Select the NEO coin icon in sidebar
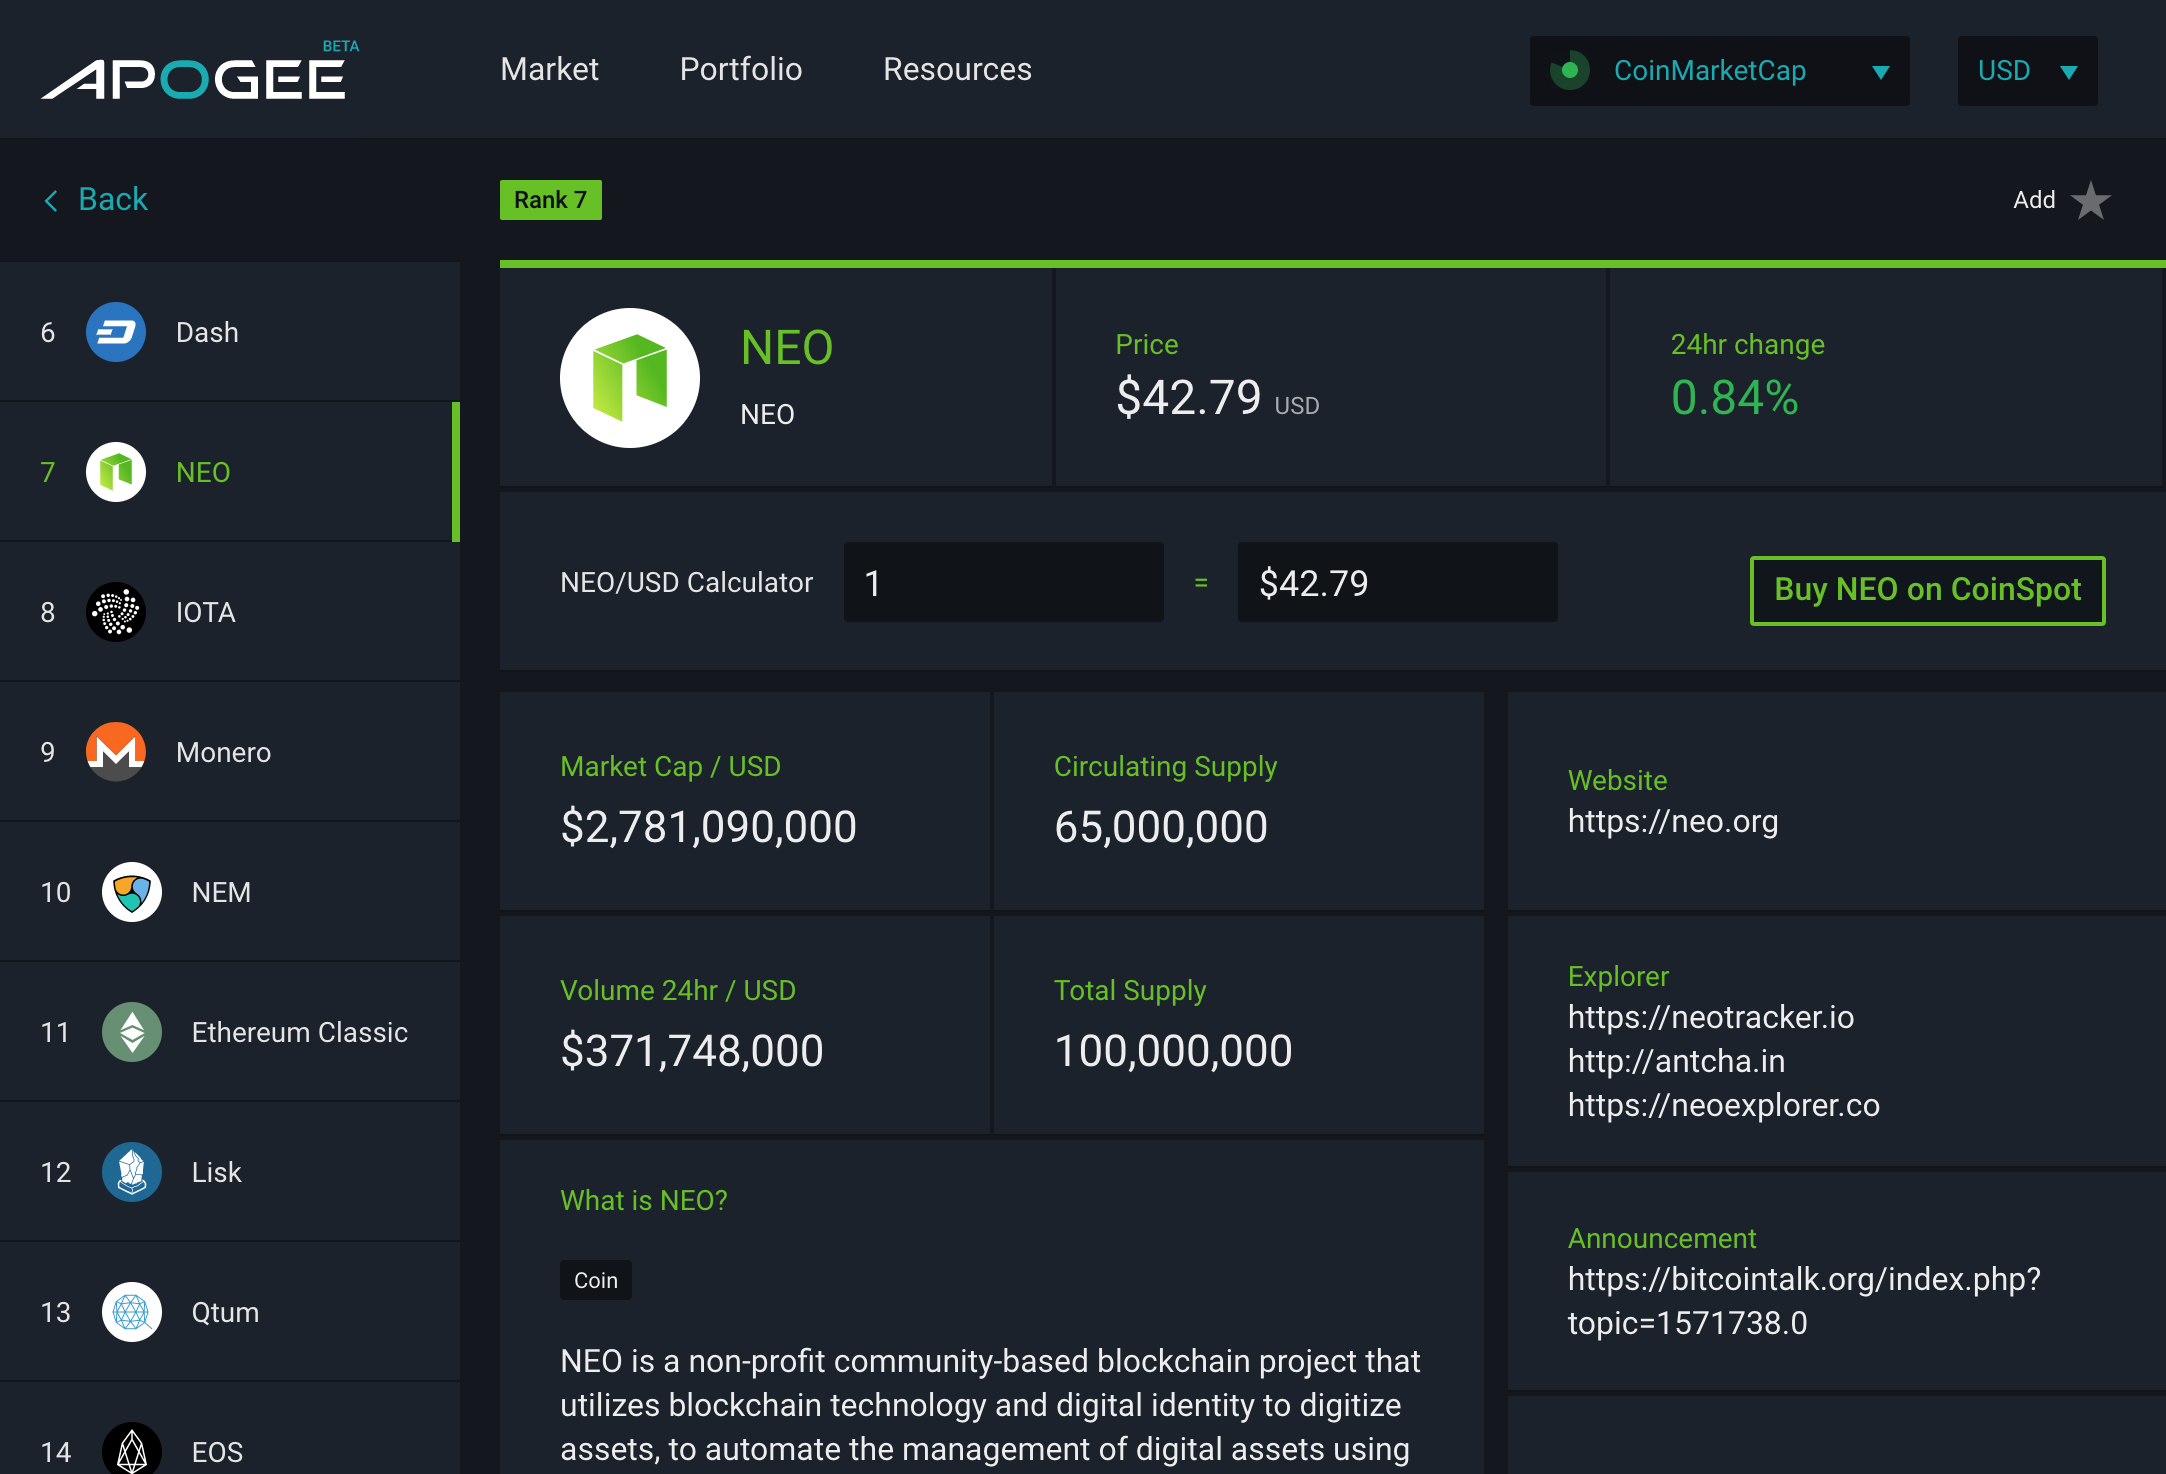The width and height of the screenshot is (2166, 1474). 116,471
